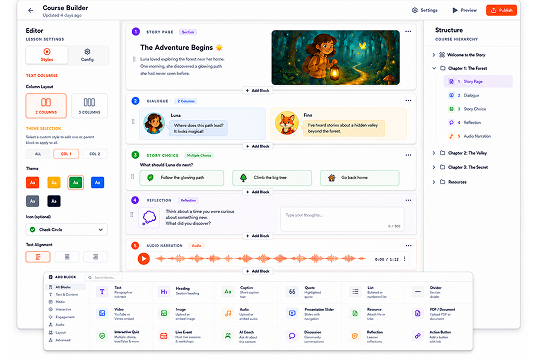This screenshot has width=540, height=360.
Task: Insert a Heading block via its H1 icon
Action: (x=164, y=292)
